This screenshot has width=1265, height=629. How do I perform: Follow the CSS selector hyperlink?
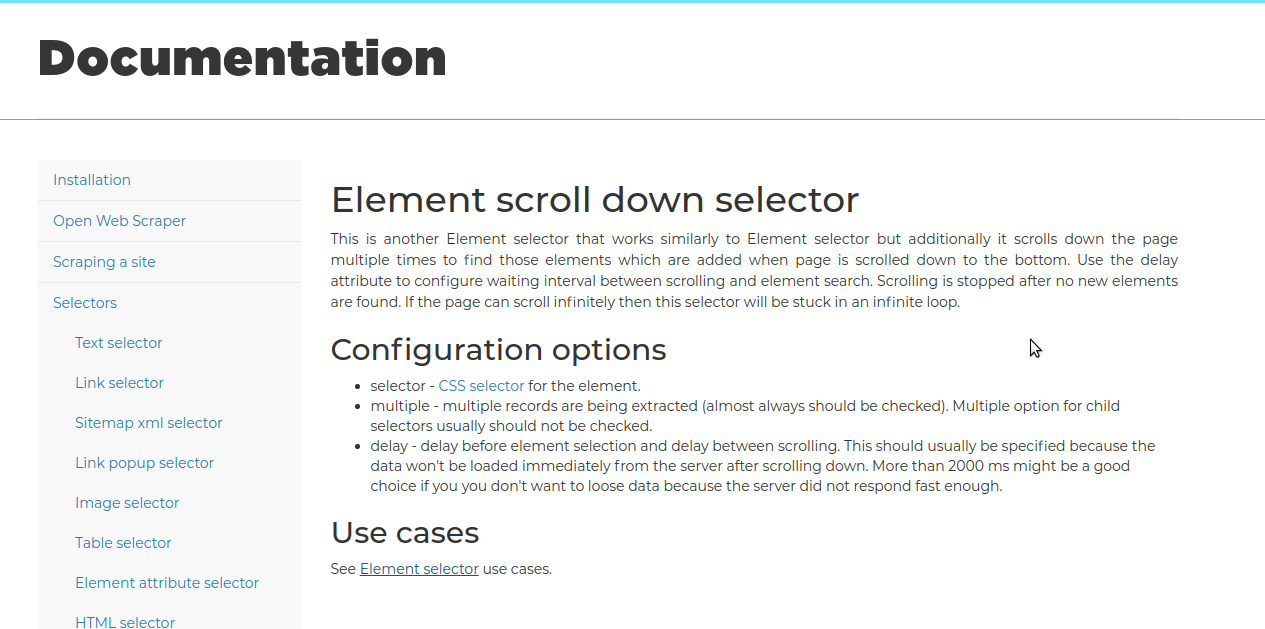[x=481, y=386]
